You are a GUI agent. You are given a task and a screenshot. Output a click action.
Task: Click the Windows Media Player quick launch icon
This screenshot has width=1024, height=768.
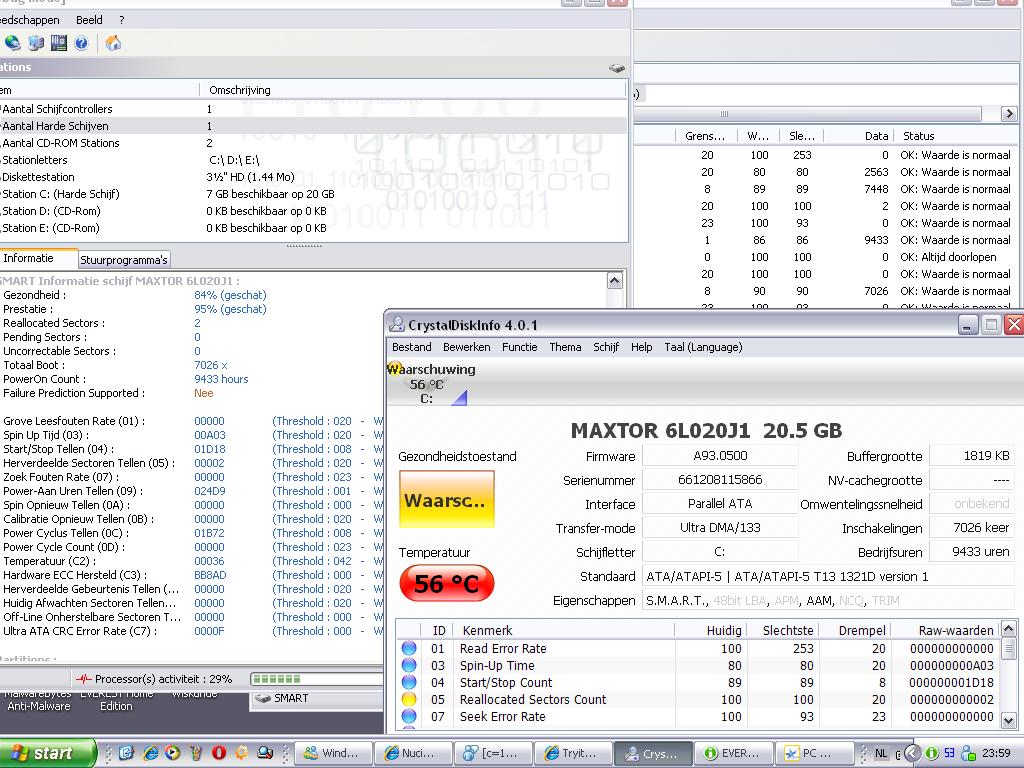tap(172, 752)
